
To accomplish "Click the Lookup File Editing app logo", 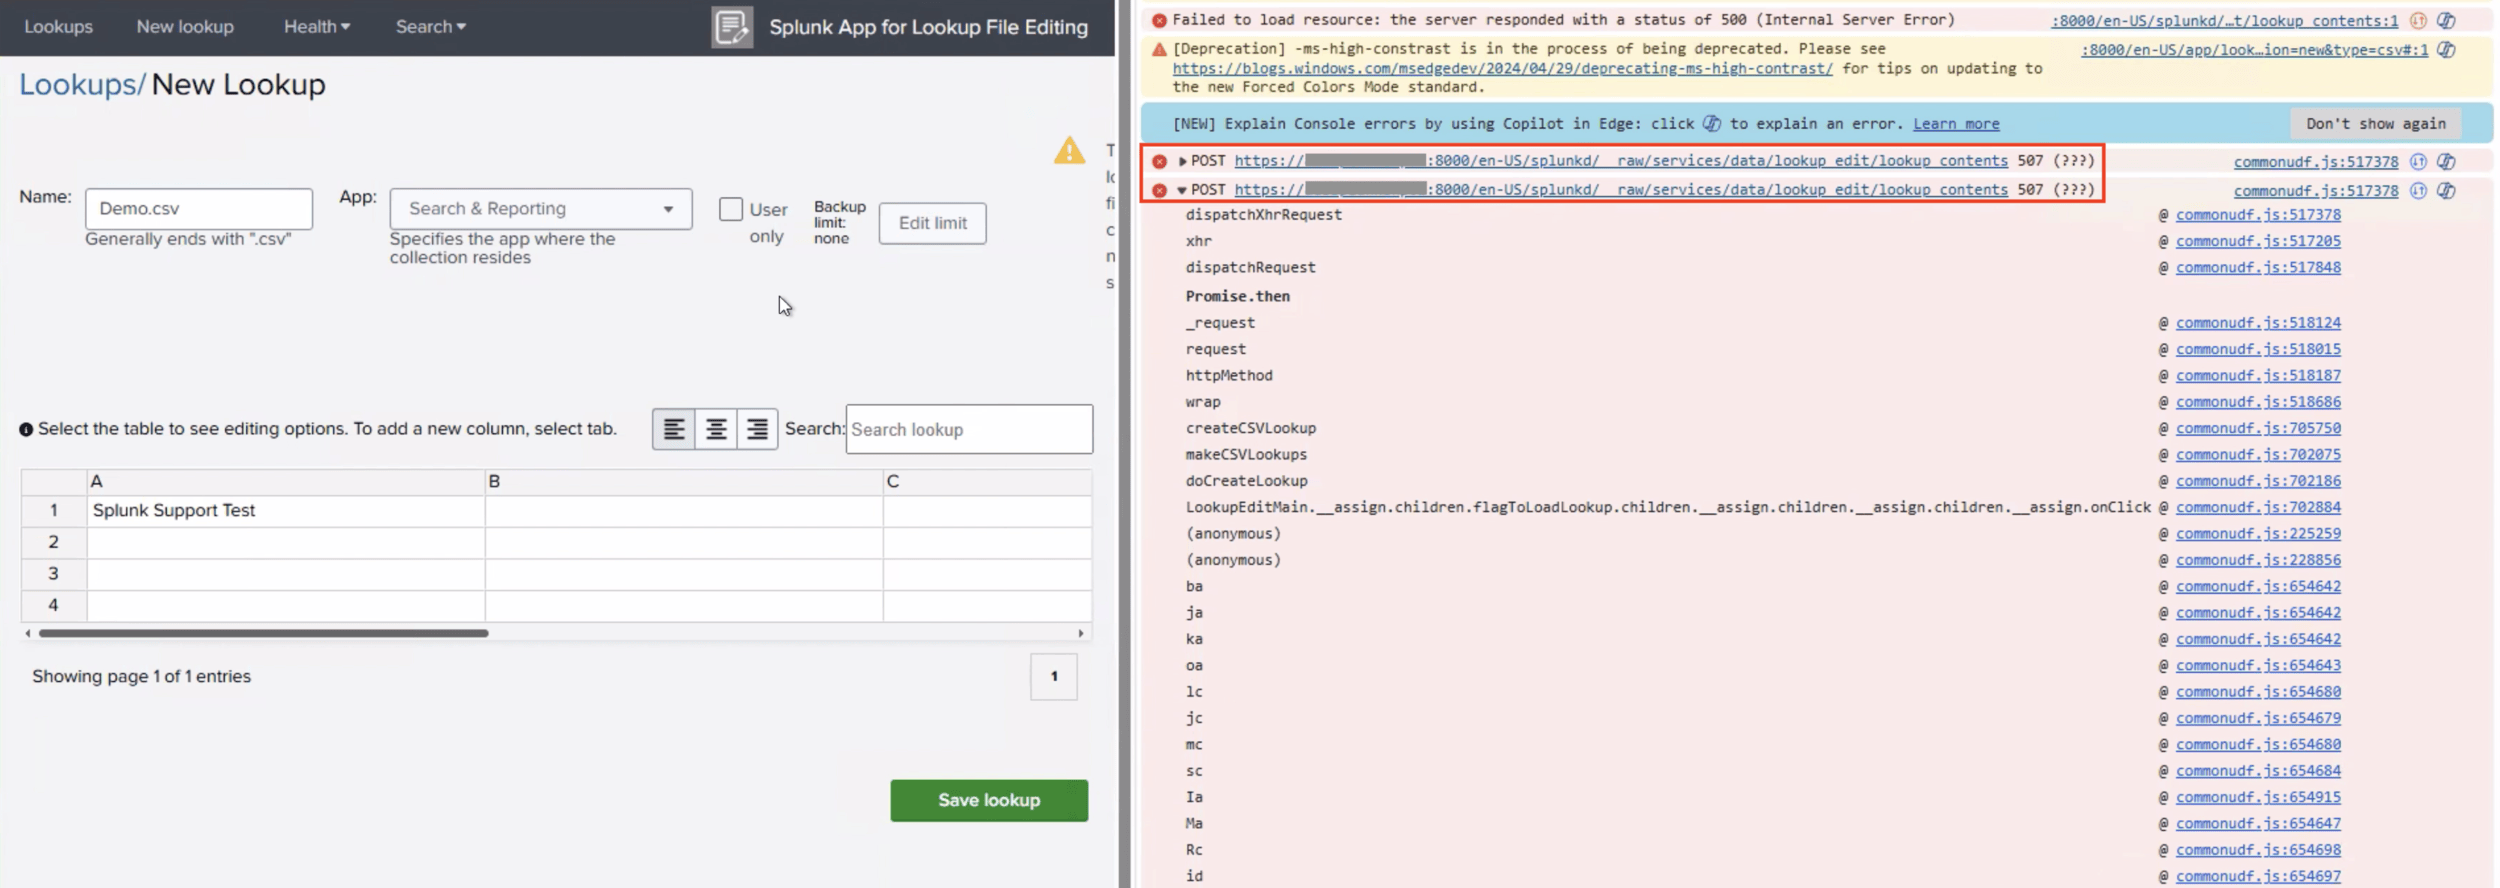I will pos(732,27).
